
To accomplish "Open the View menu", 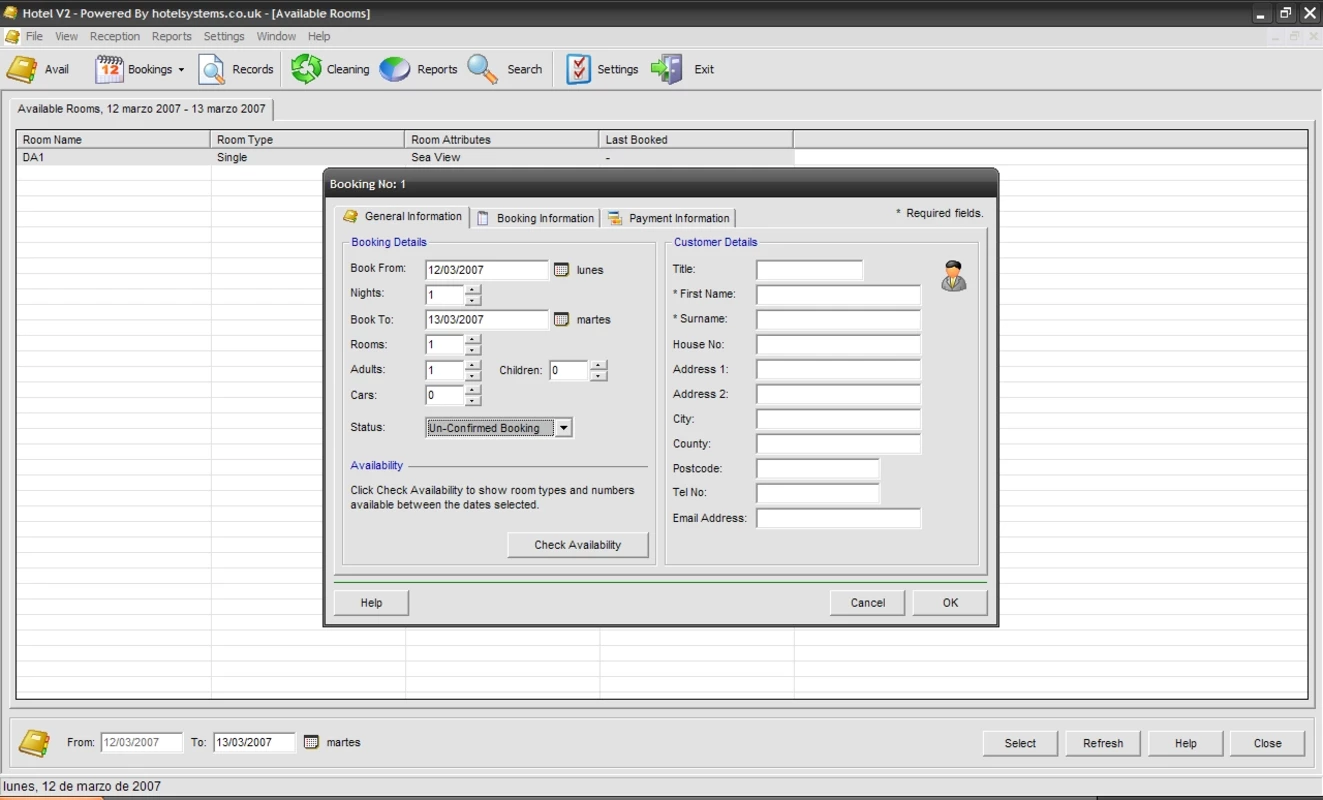I will (66, 36).
